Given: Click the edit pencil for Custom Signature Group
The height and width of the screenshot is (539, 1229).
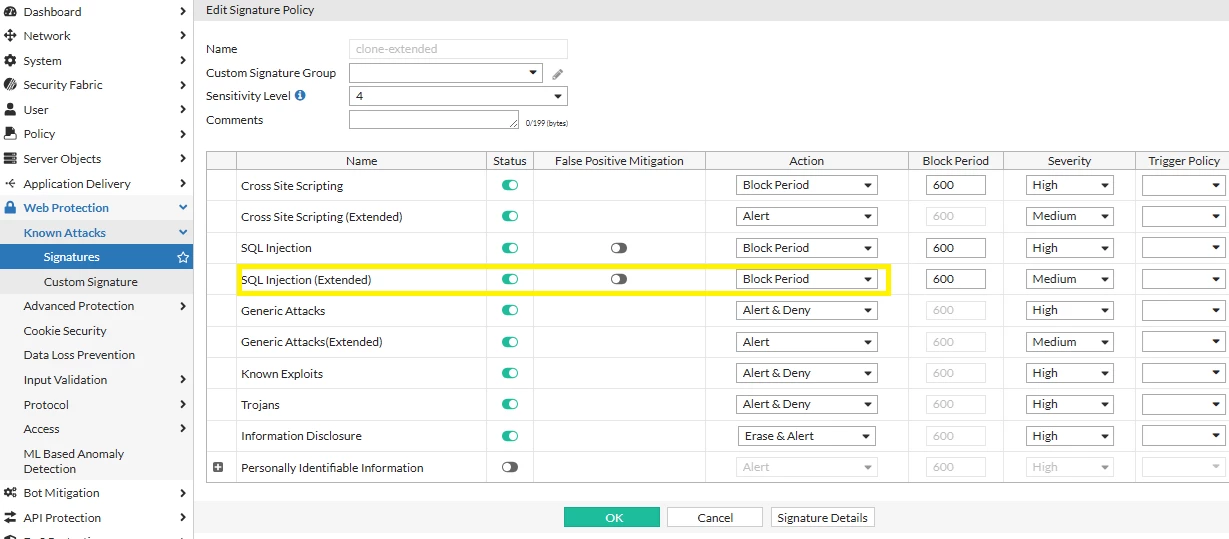Looking at the screenshot, I should click(x=558, y=74).
